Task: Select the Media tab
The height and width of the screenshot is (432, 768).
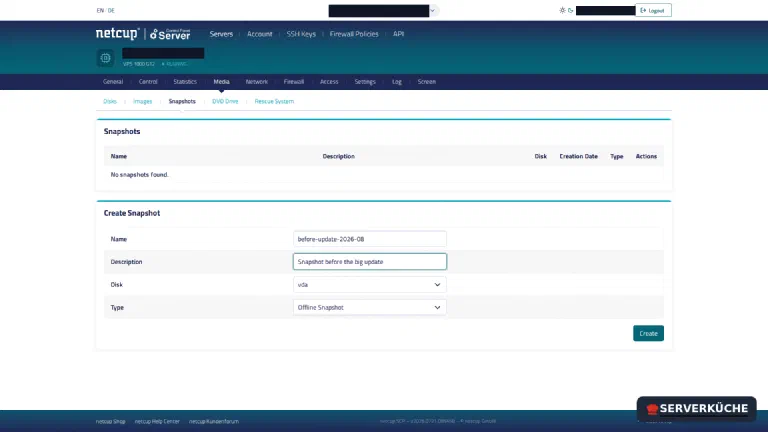Action: 221,82
